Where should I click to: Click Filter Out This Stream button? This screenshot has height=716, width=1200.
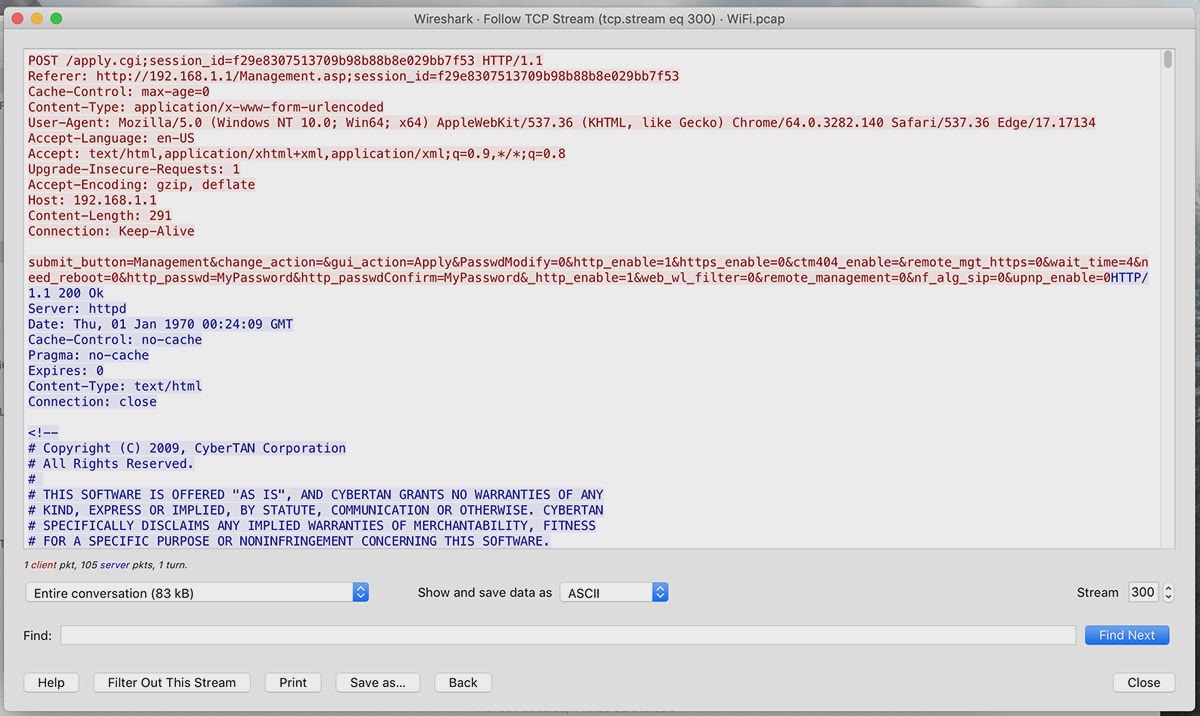[x=172, y=683]
